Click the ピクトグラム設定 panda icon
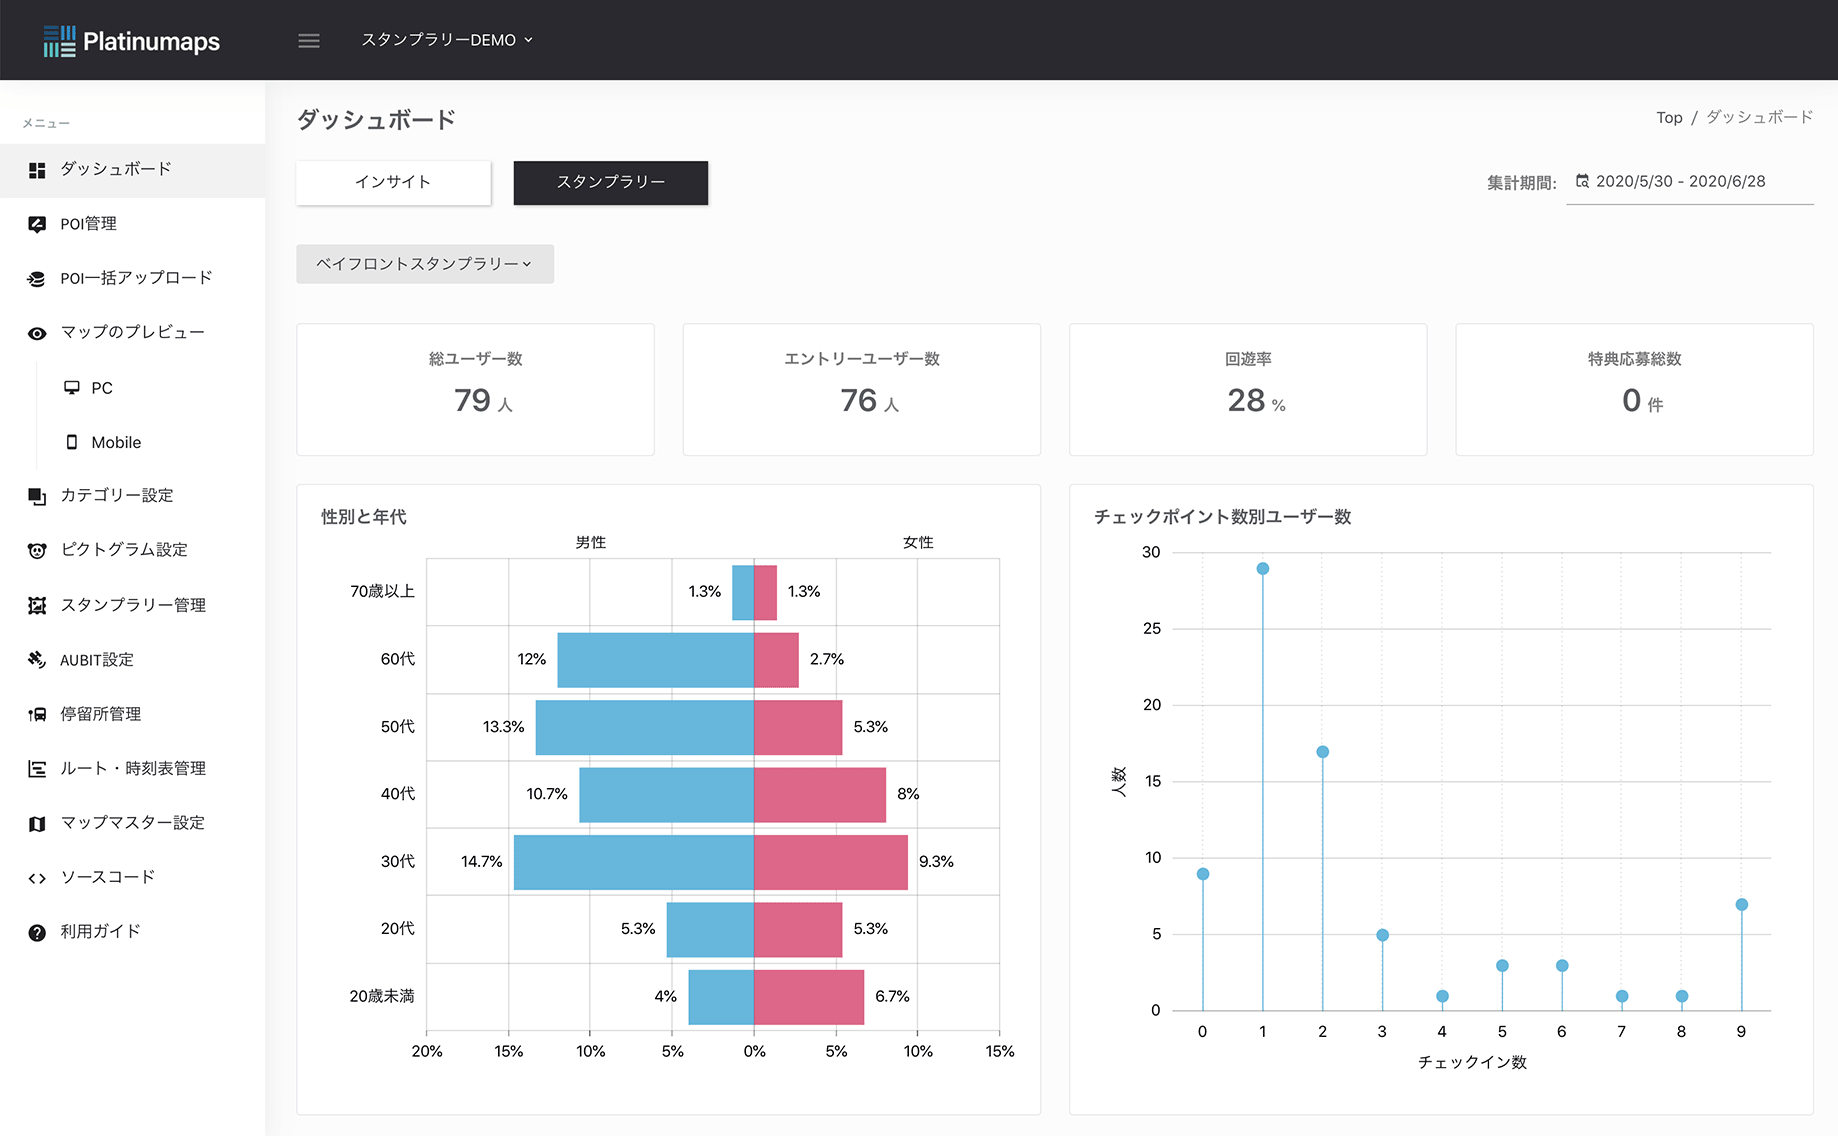The height and width of the screenshot is (1136, 1838). [x=37, y=550]
